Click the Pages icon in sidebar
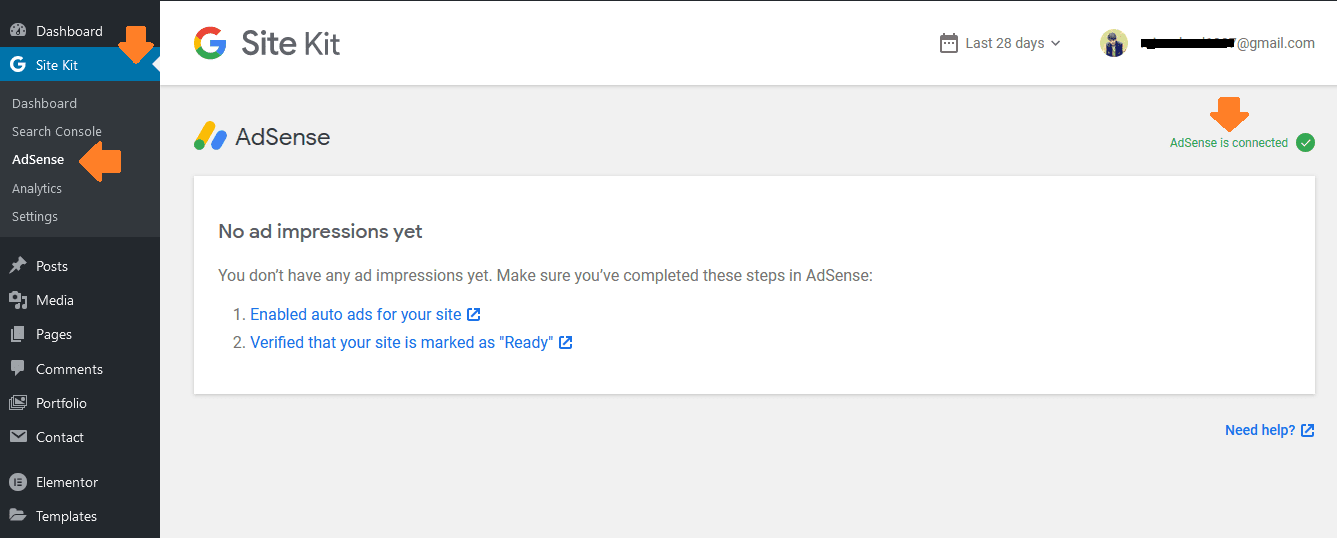 click(17, 334)
